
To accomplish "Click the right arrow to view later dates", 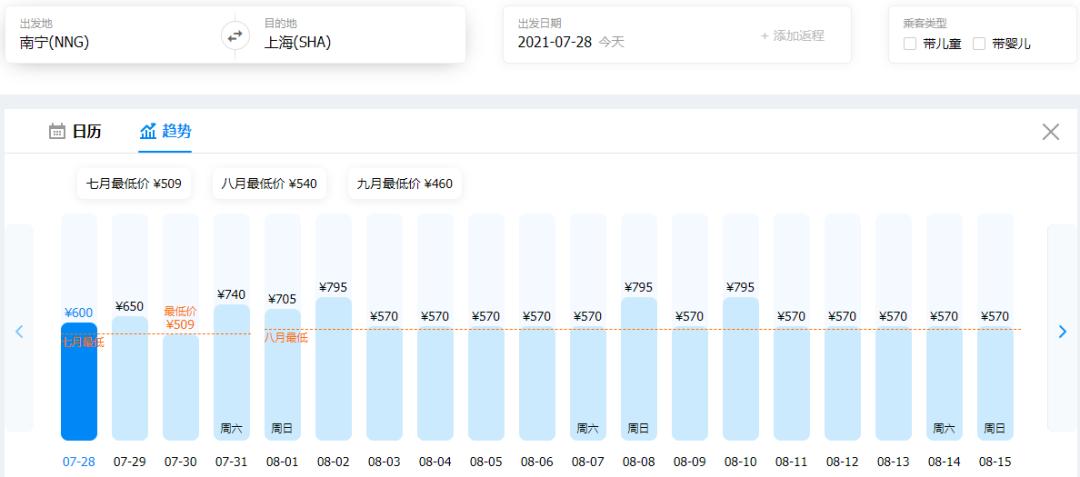I will click(x=1062, y=332).
